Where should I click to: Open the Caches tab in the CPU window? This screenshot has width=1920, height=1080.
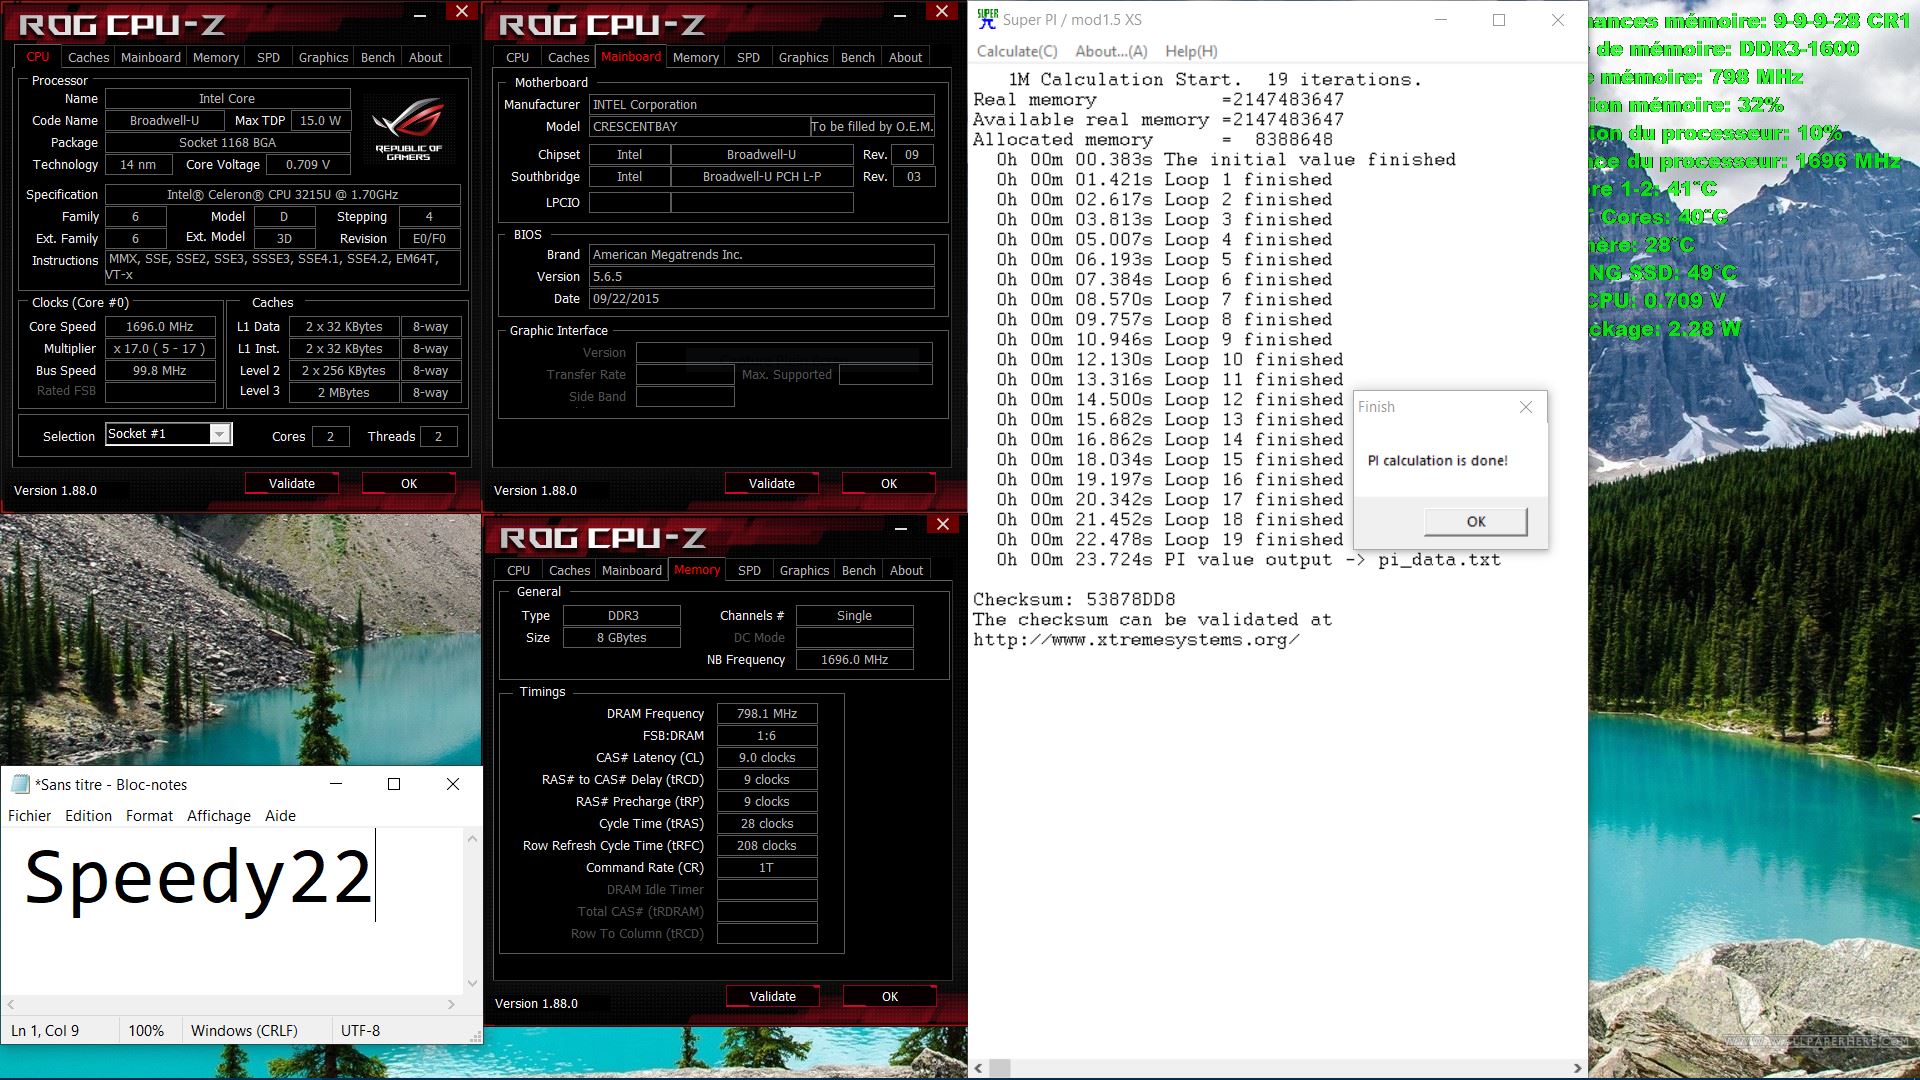click(x=88, y=58)
